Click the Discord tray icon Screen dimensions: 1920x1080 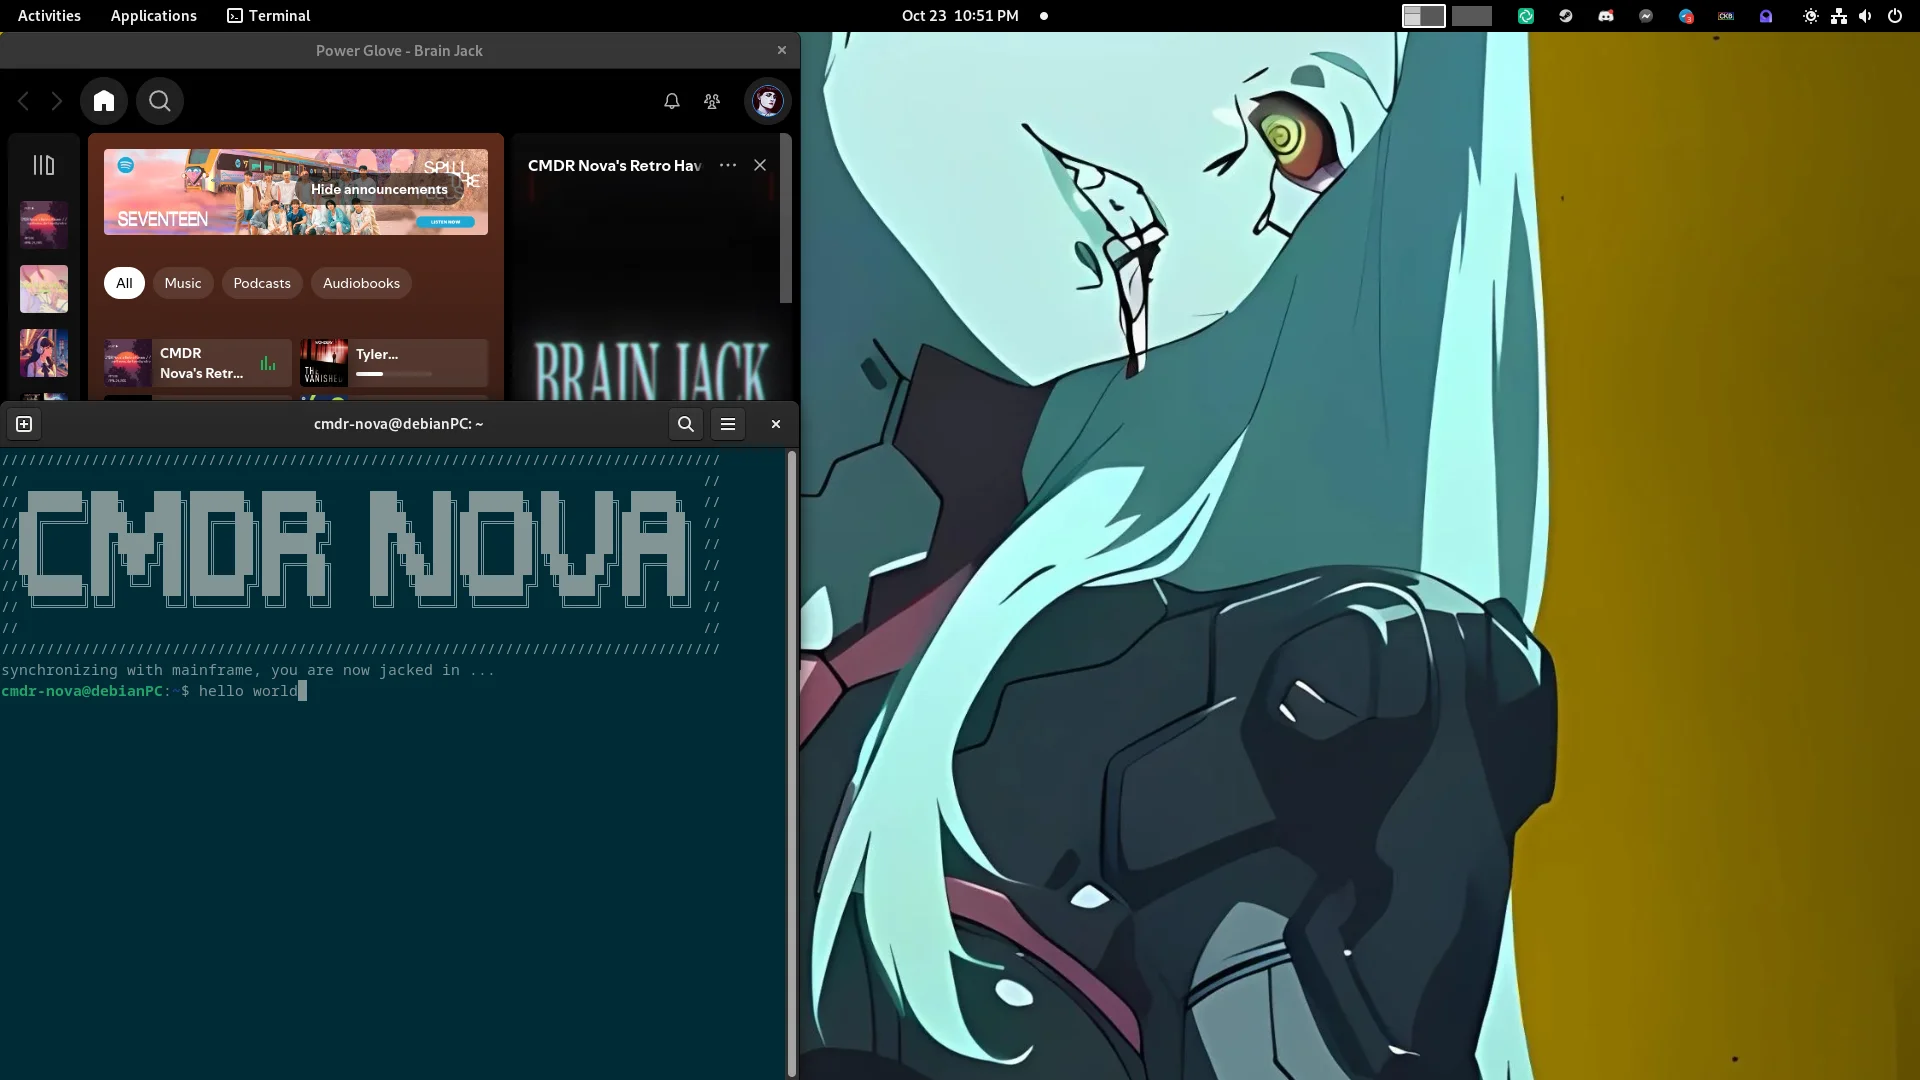tap(1606, 16)
